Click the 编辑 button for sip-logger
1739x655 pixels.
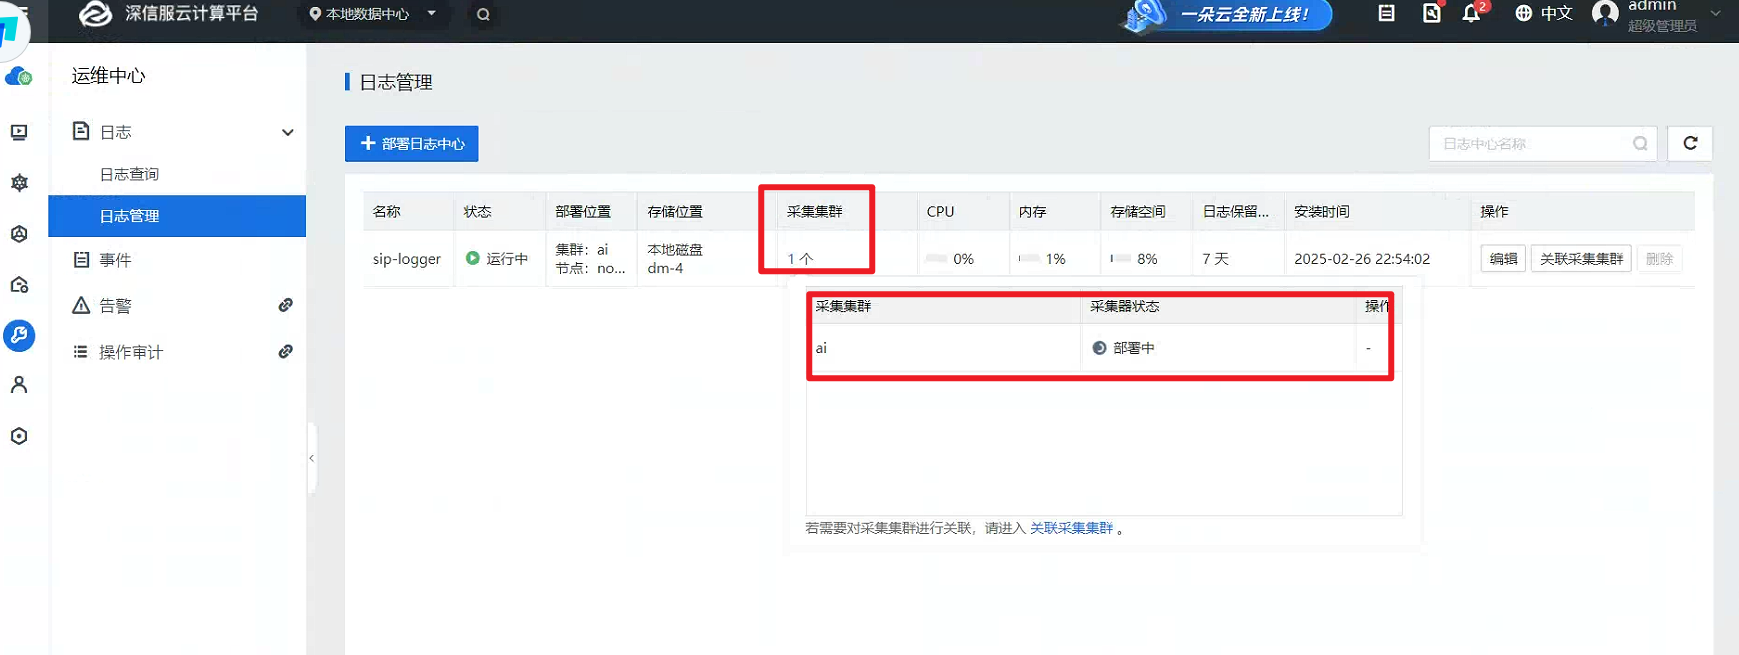(x=1503, y=259)
